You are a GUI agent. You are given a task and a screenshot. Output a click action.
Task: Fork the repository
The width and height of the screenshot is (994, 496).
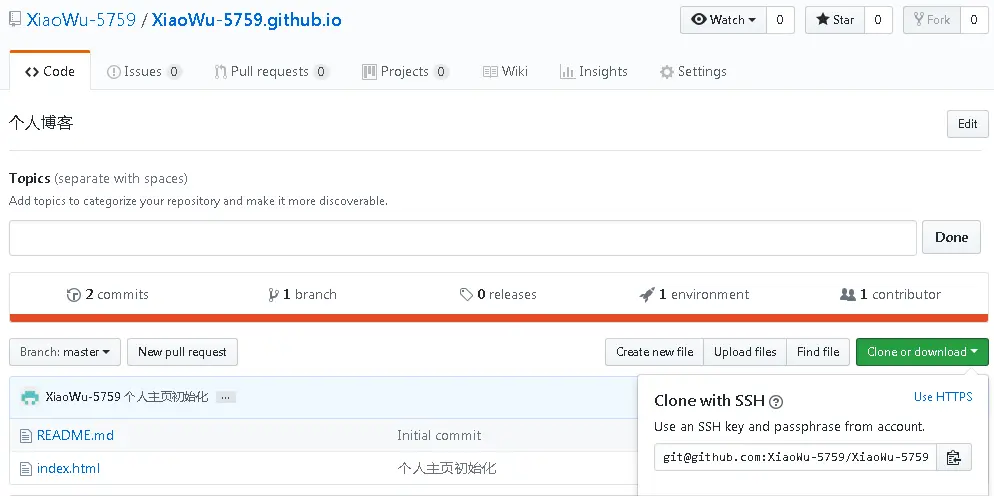point(931,20)
